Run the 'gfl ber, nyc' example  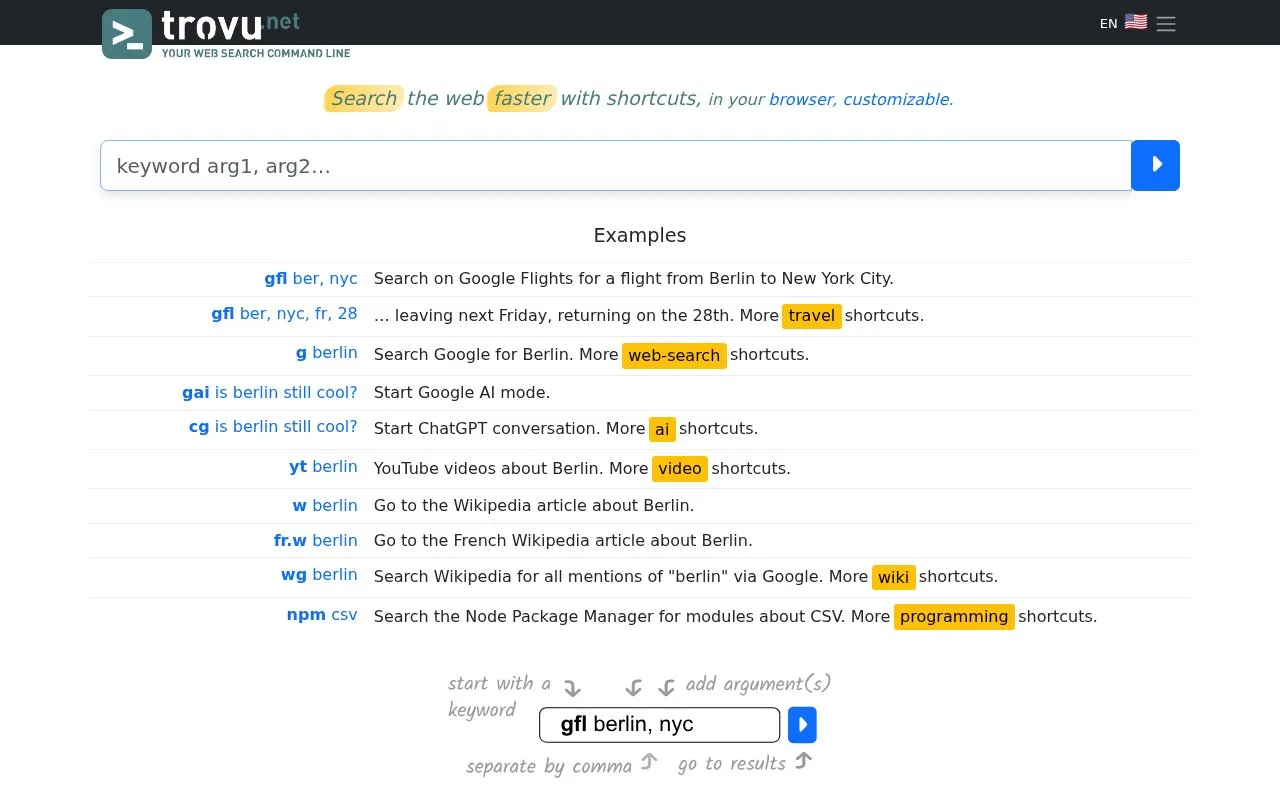[x=311, y=278]
